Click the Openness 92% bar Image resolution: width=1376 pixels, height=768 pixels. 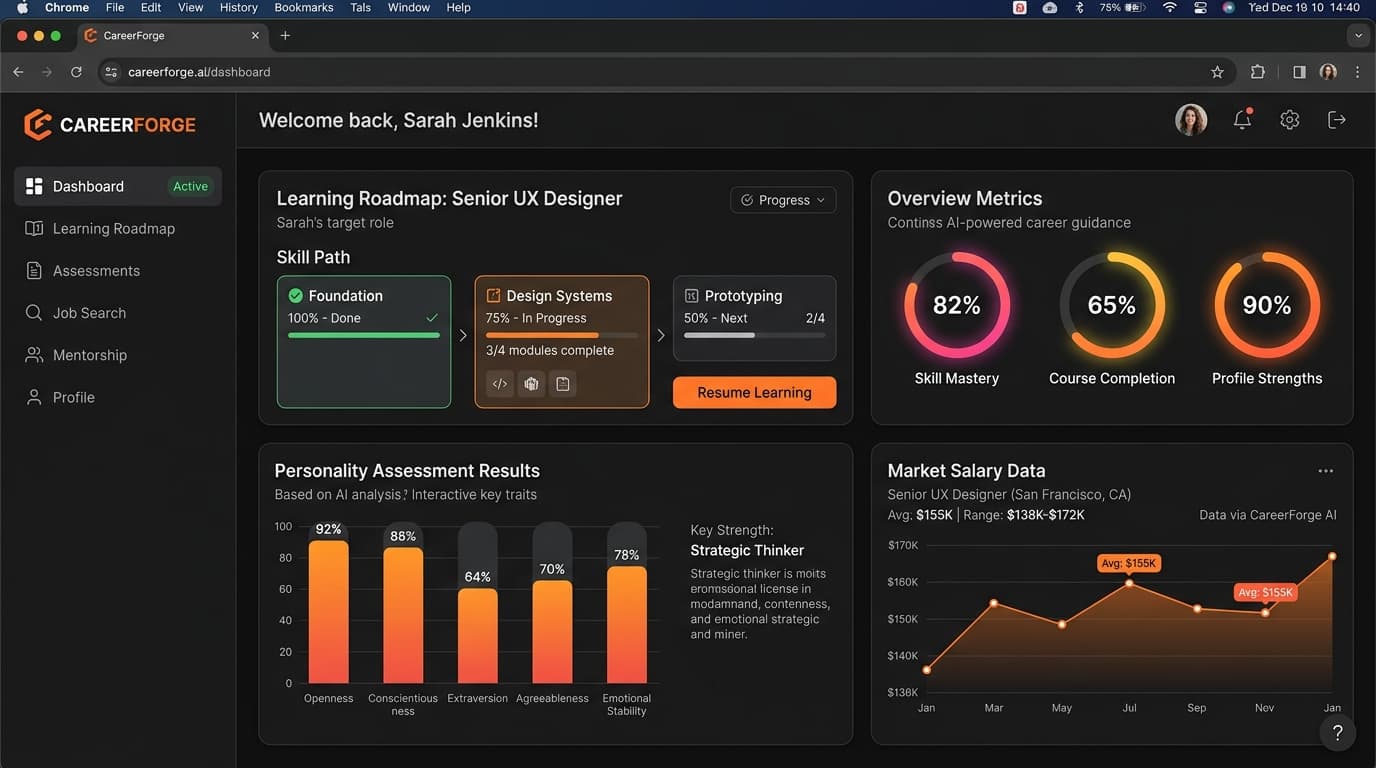[329, 612]
